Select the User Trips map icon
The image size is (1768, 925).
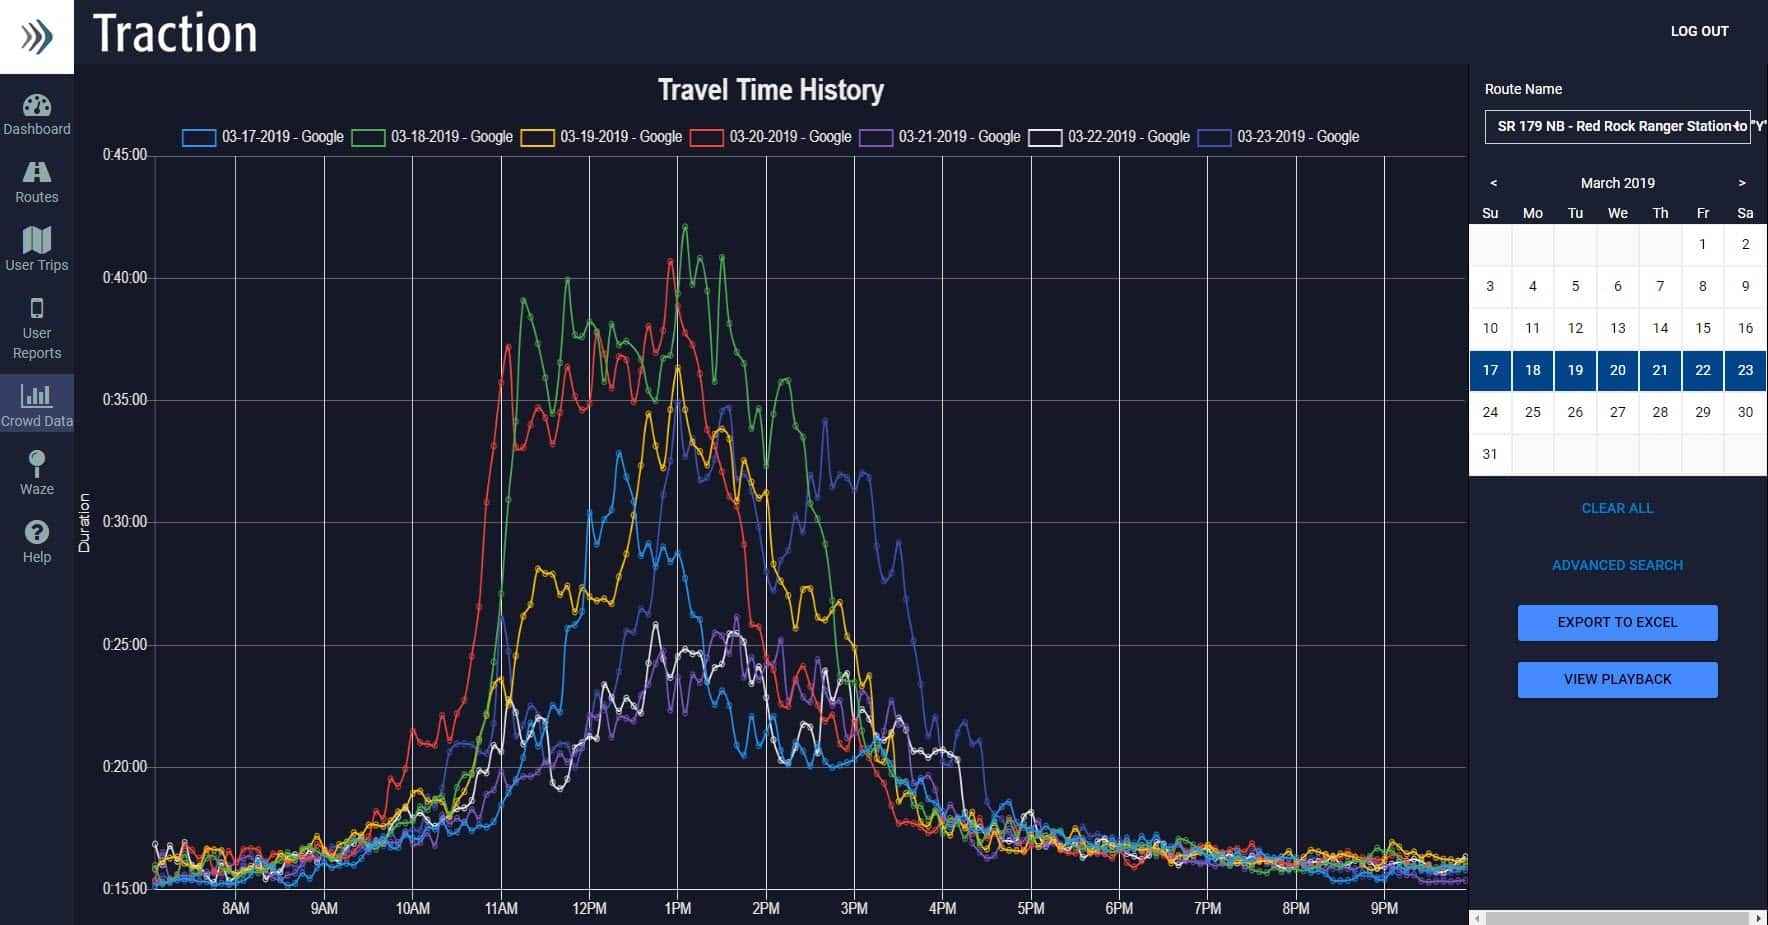pos(37,241)
